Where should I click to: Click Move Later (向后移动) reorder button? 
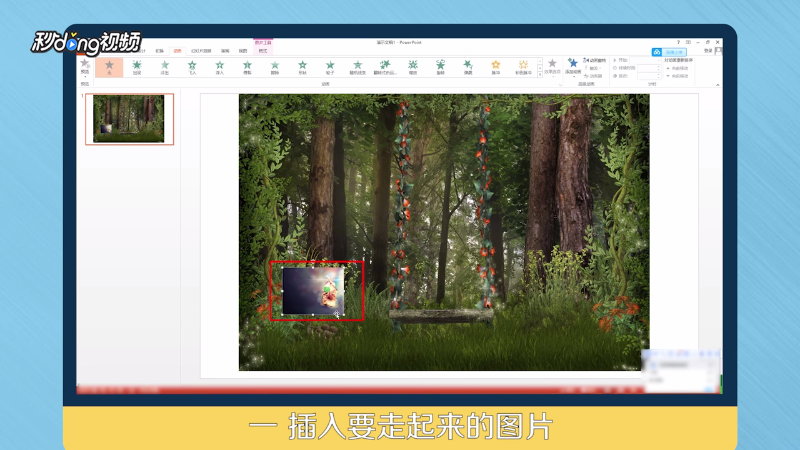pos(678,76)
